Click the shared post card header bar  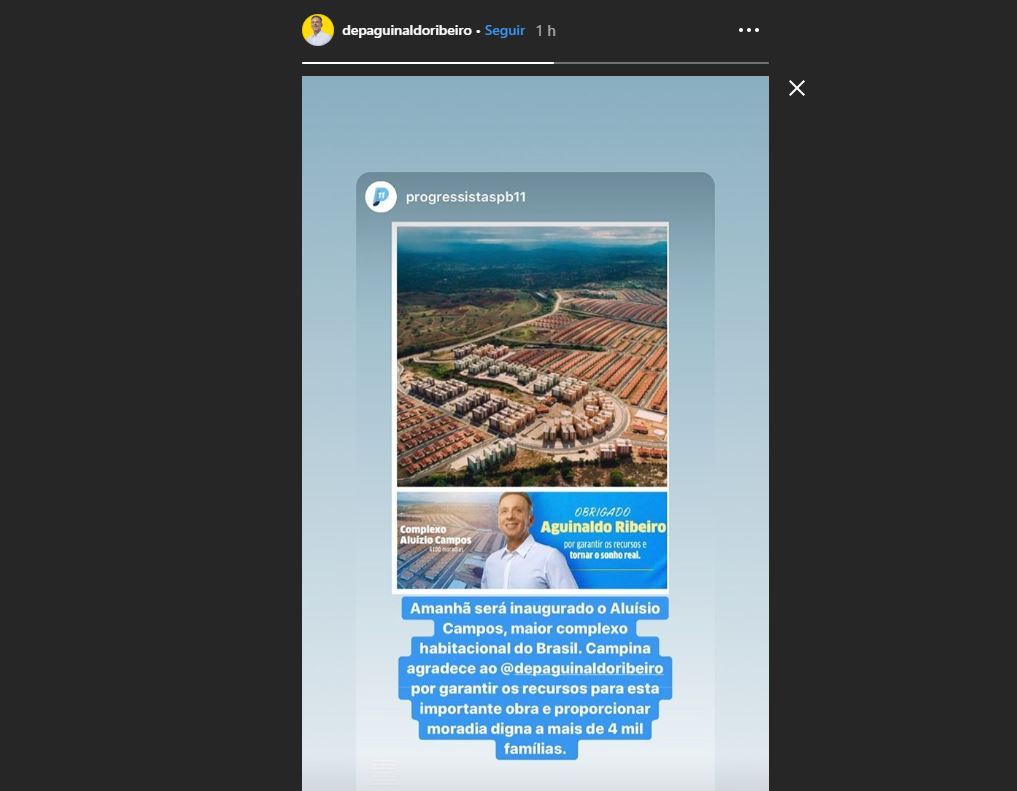[536, 196]
